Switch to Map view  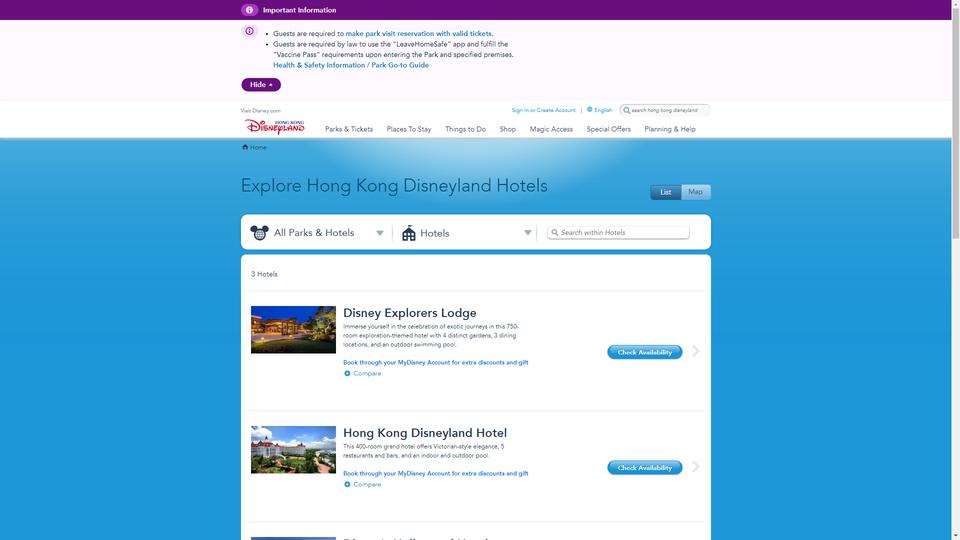[696, 192]
